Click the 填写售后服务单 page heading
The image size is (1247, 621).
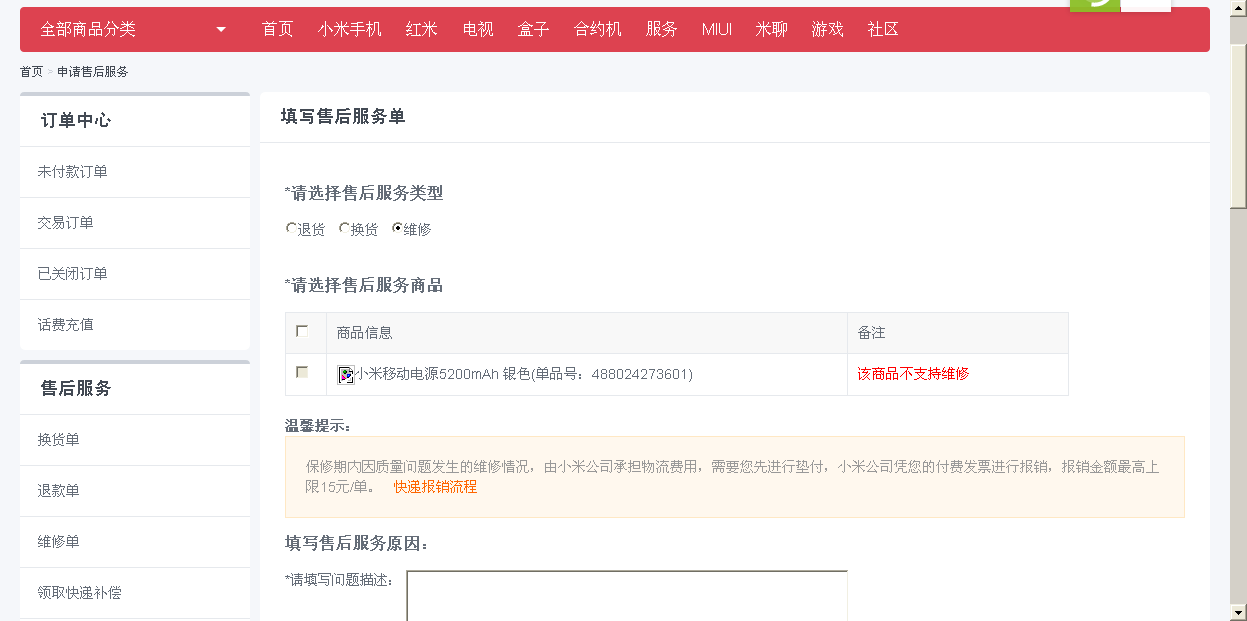(x=343, y=117)
